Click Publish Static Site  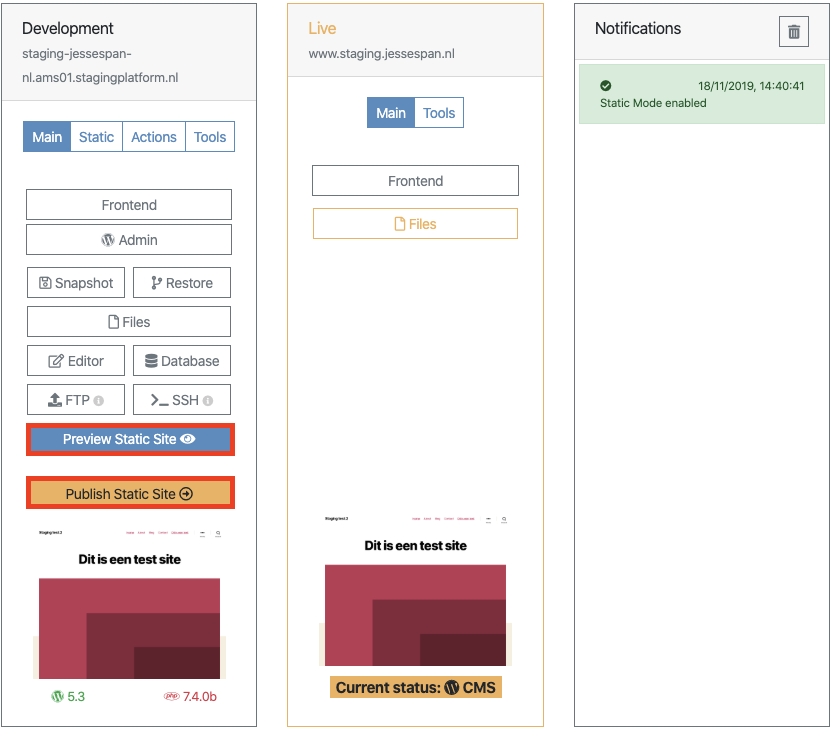(x=130, y=494)
